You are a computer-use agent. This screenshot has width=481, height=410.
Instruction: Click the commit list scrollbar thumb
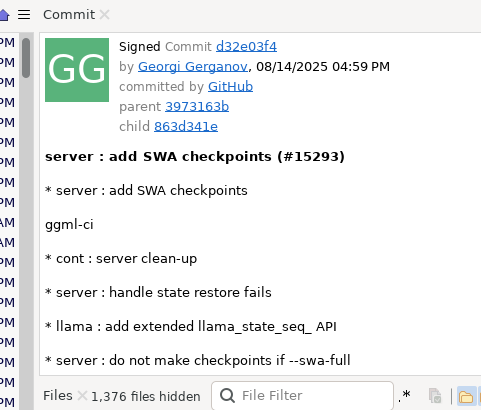(x=26, y=58)
